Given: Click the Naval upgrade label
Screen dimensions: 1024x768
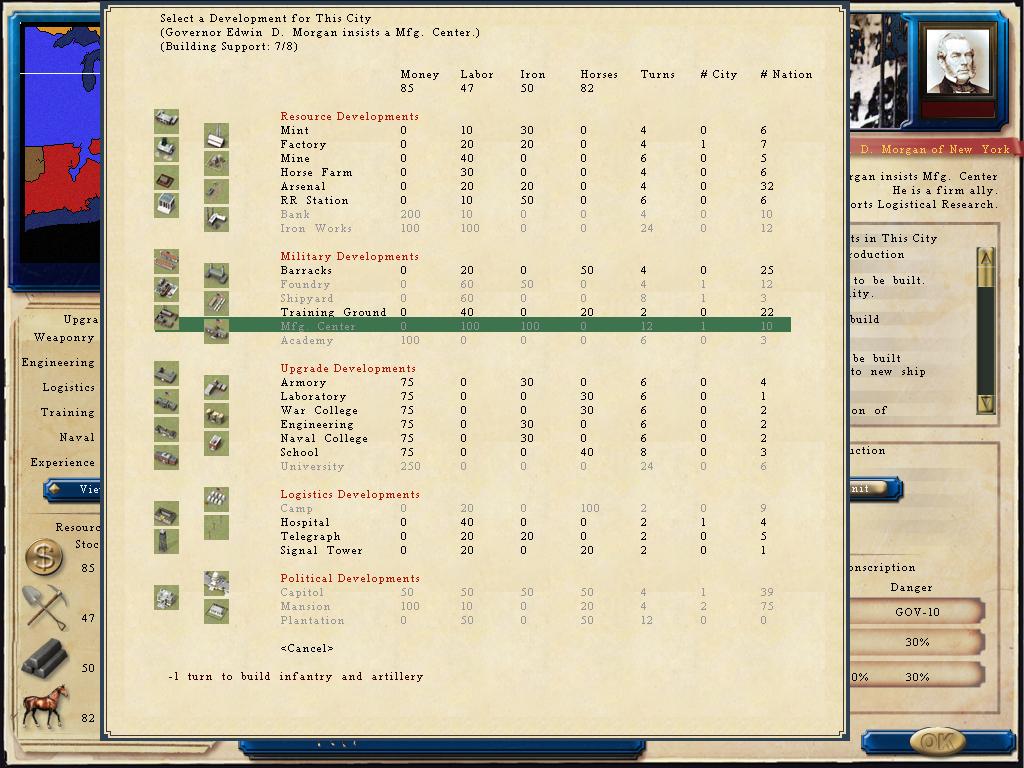Looking at the screenshot, I should [x=77, y=438].
